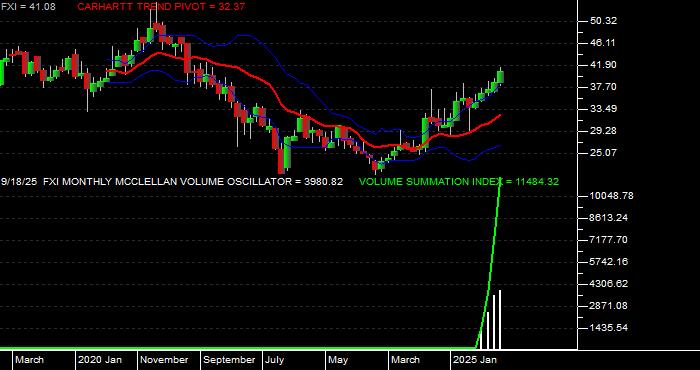Click the 10048.78 oscillator axis value

611,196
